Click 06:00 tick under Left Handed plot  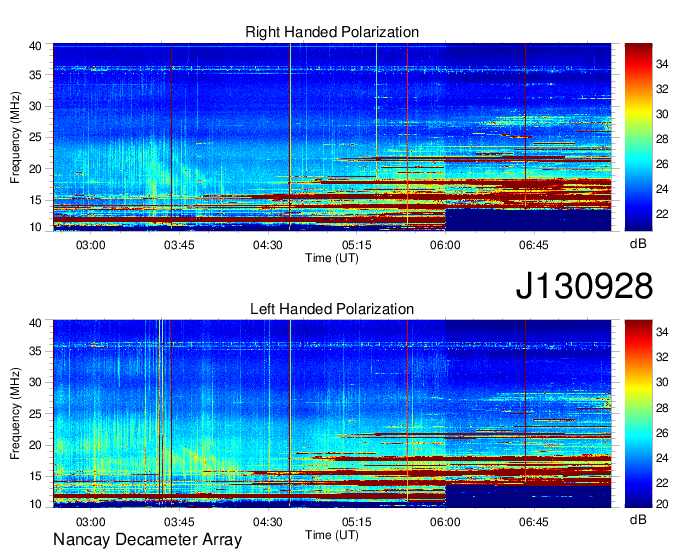[445, 522]
